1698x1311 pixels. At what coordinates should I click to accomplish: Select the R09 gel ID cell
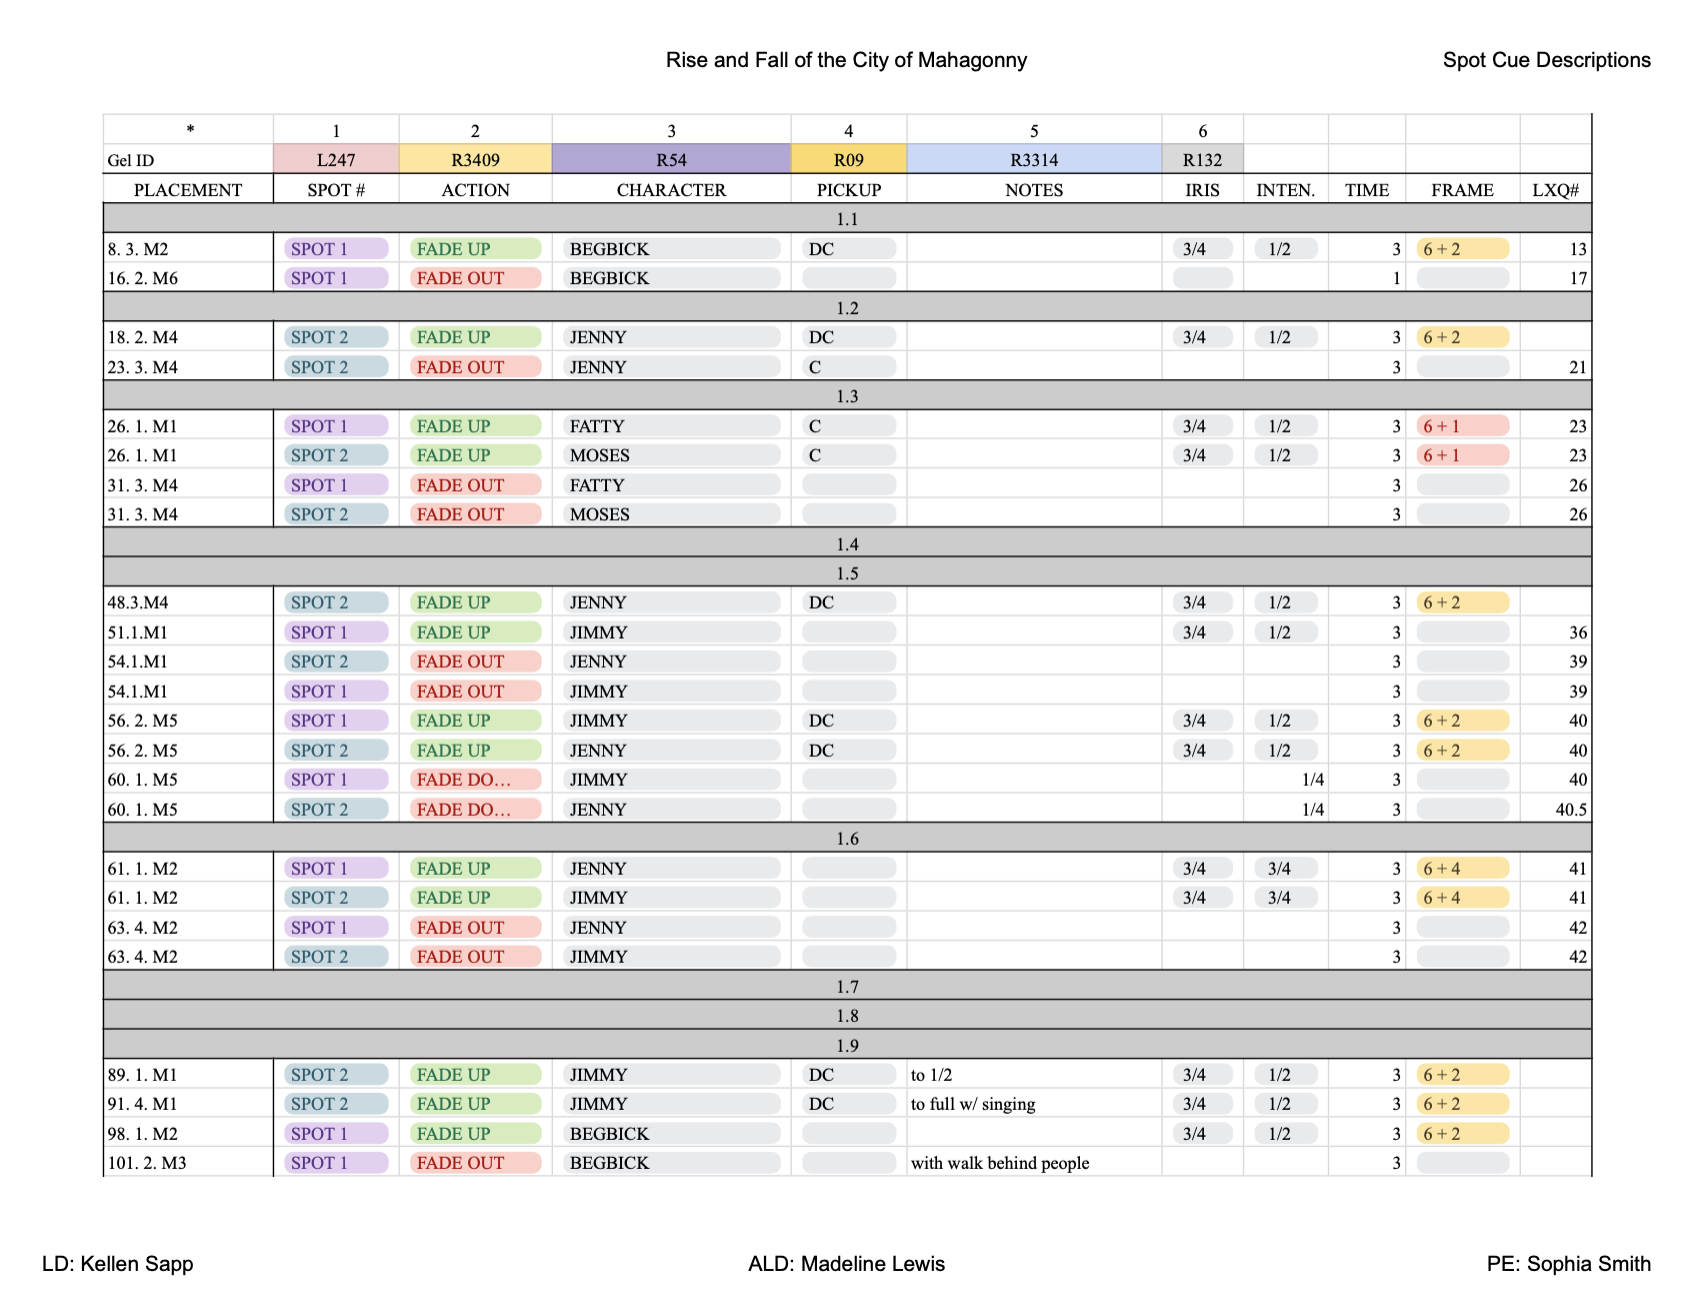pyautogui.click(x=848, y=160)
